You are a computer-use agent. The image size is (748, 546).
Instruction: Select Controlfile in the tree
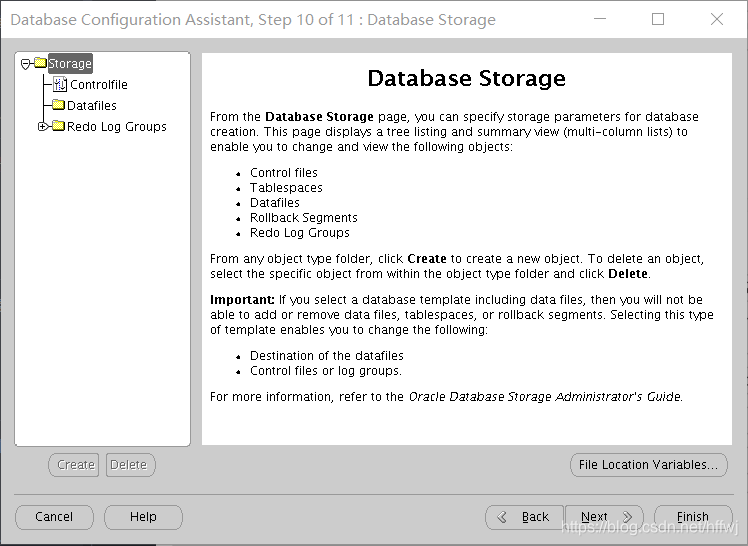[x=99, y=84]
